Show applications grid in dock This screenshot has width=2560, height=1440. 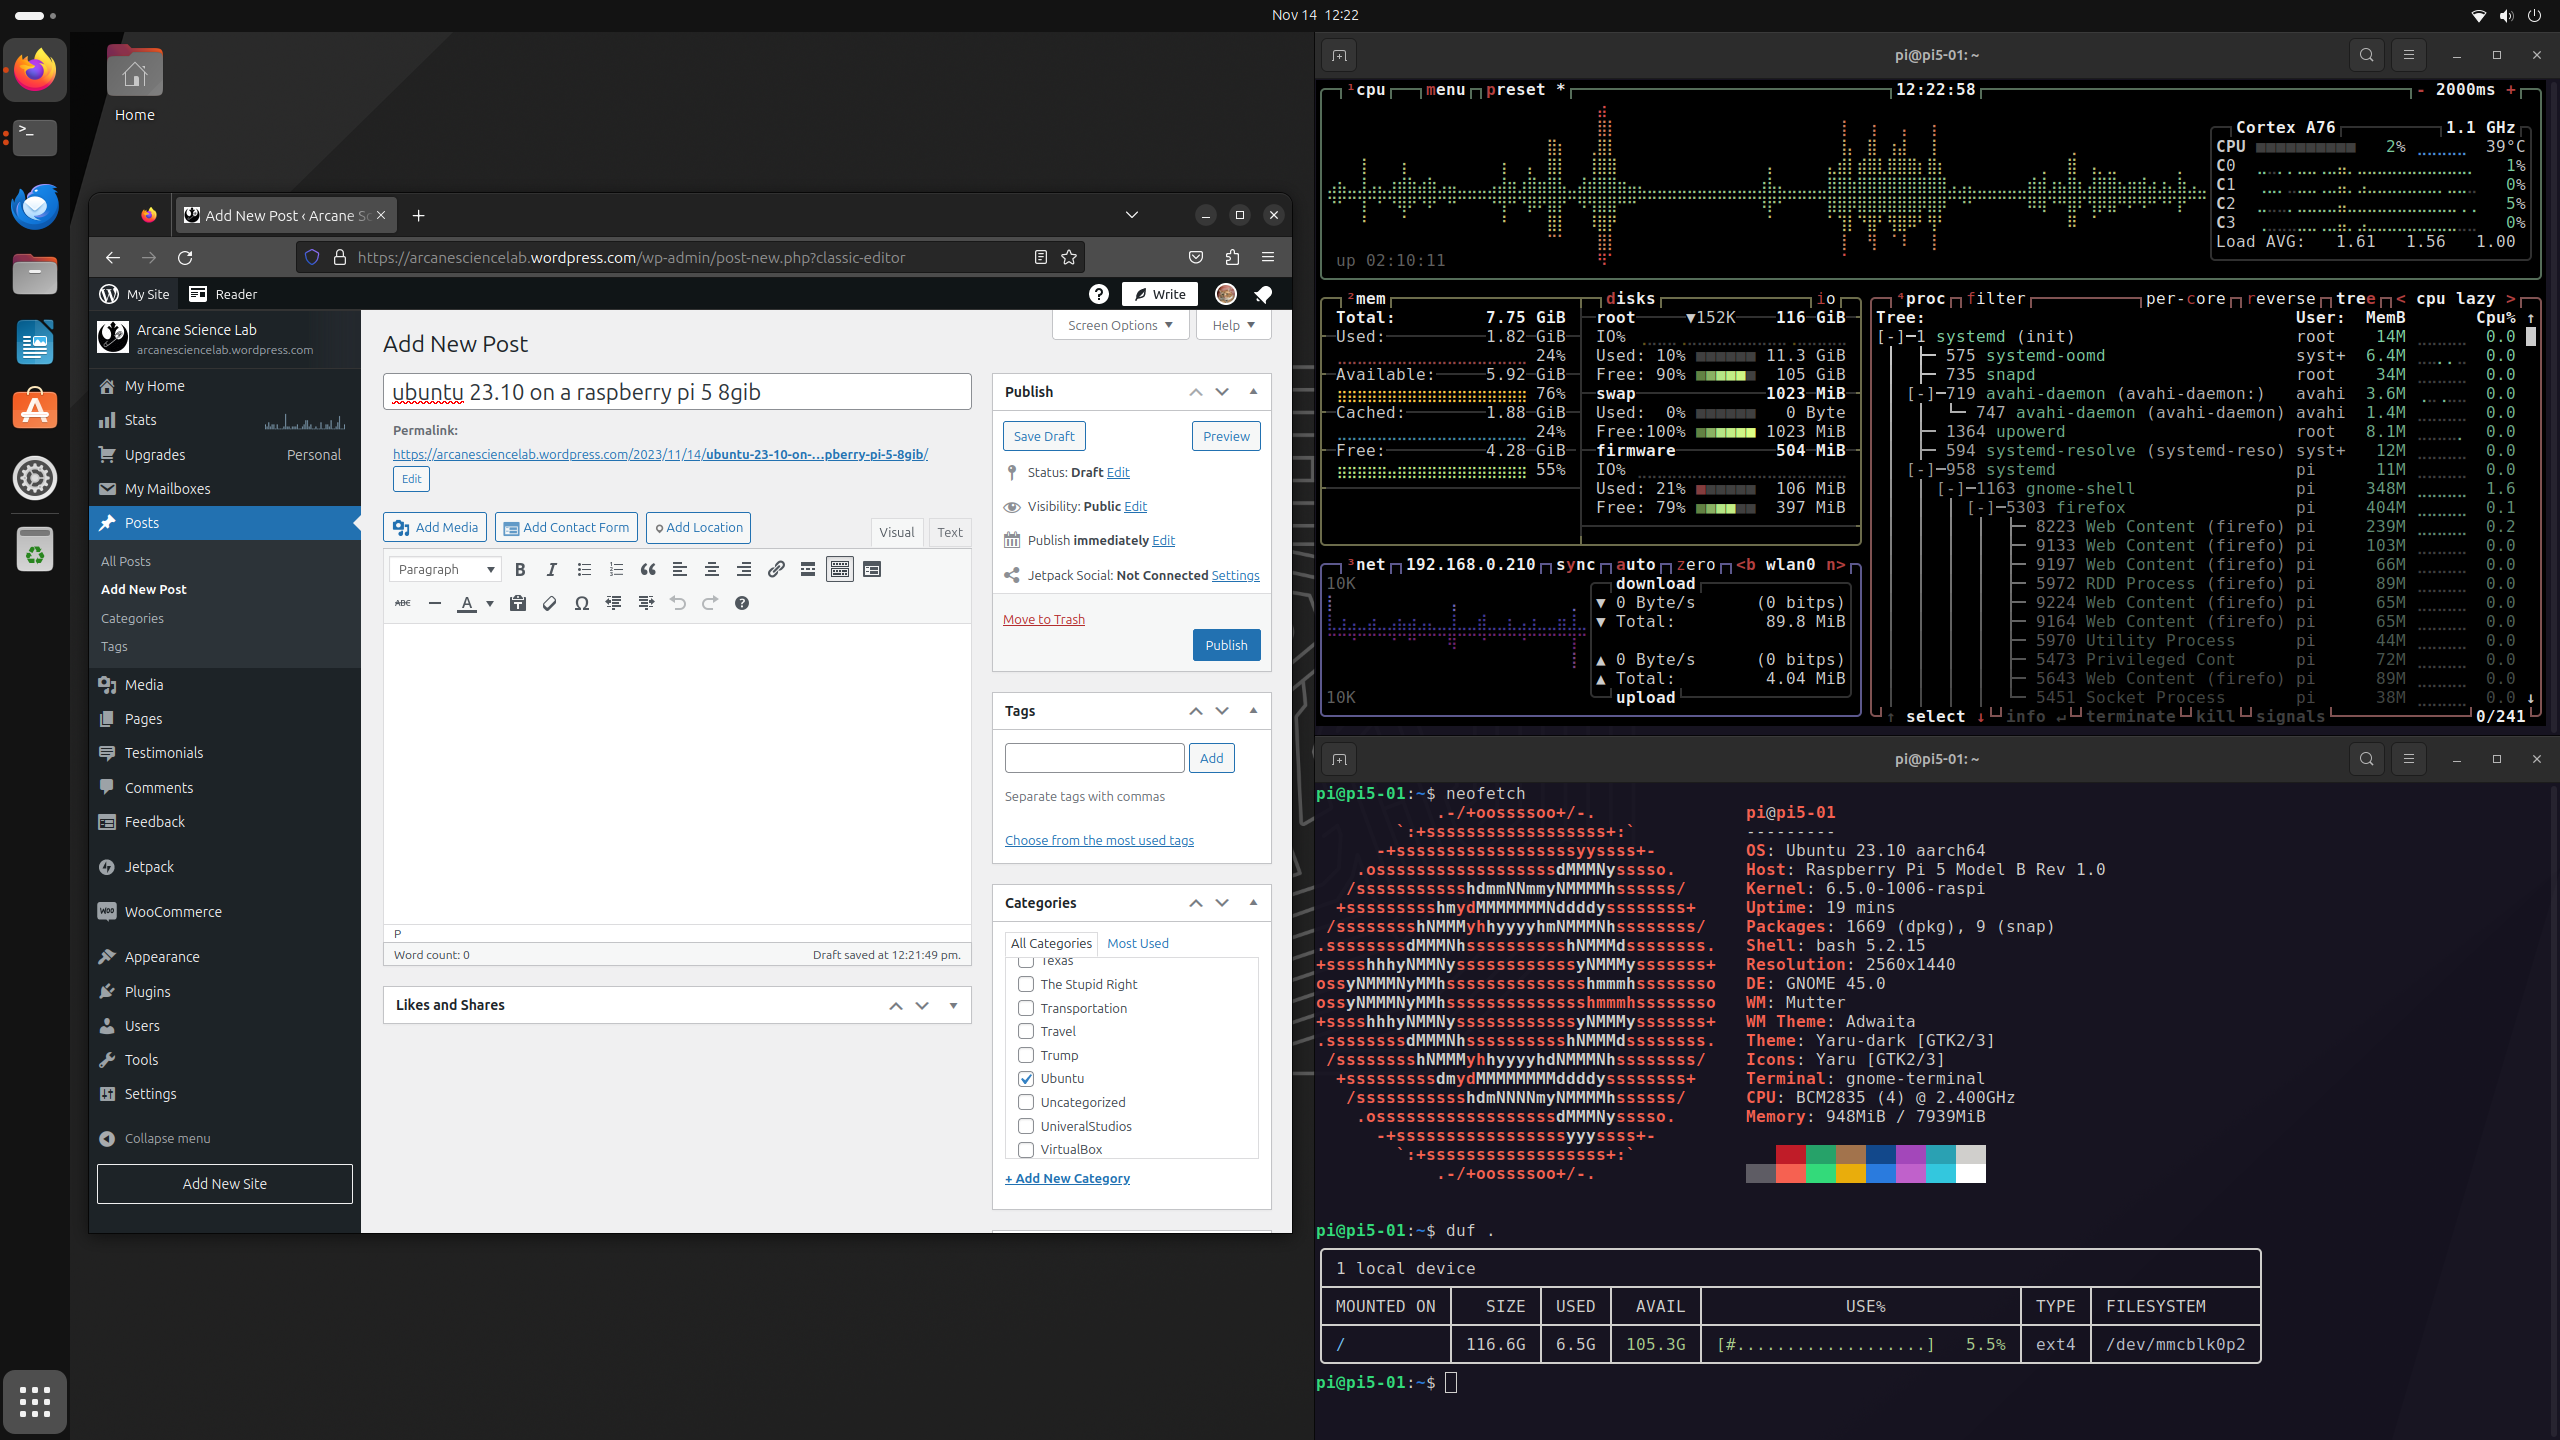pos(35,1402)
